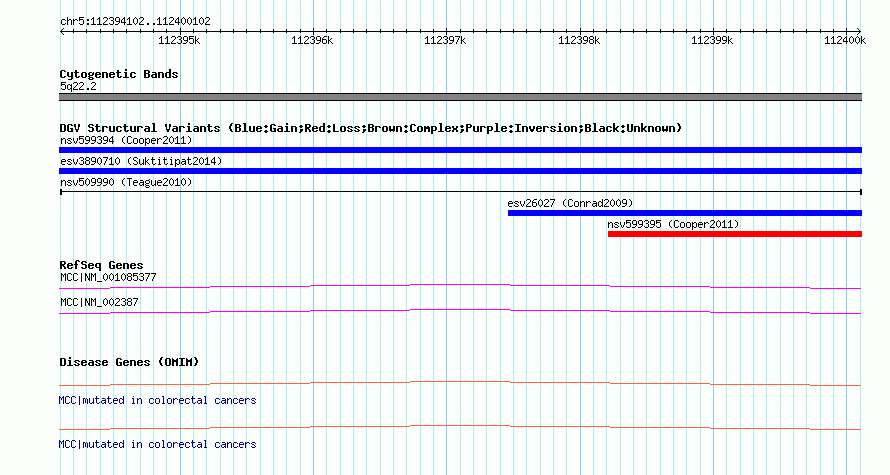Click the black nsv509990 variant line
This screenshot has width=890, height=475.
tap(460, 192)
